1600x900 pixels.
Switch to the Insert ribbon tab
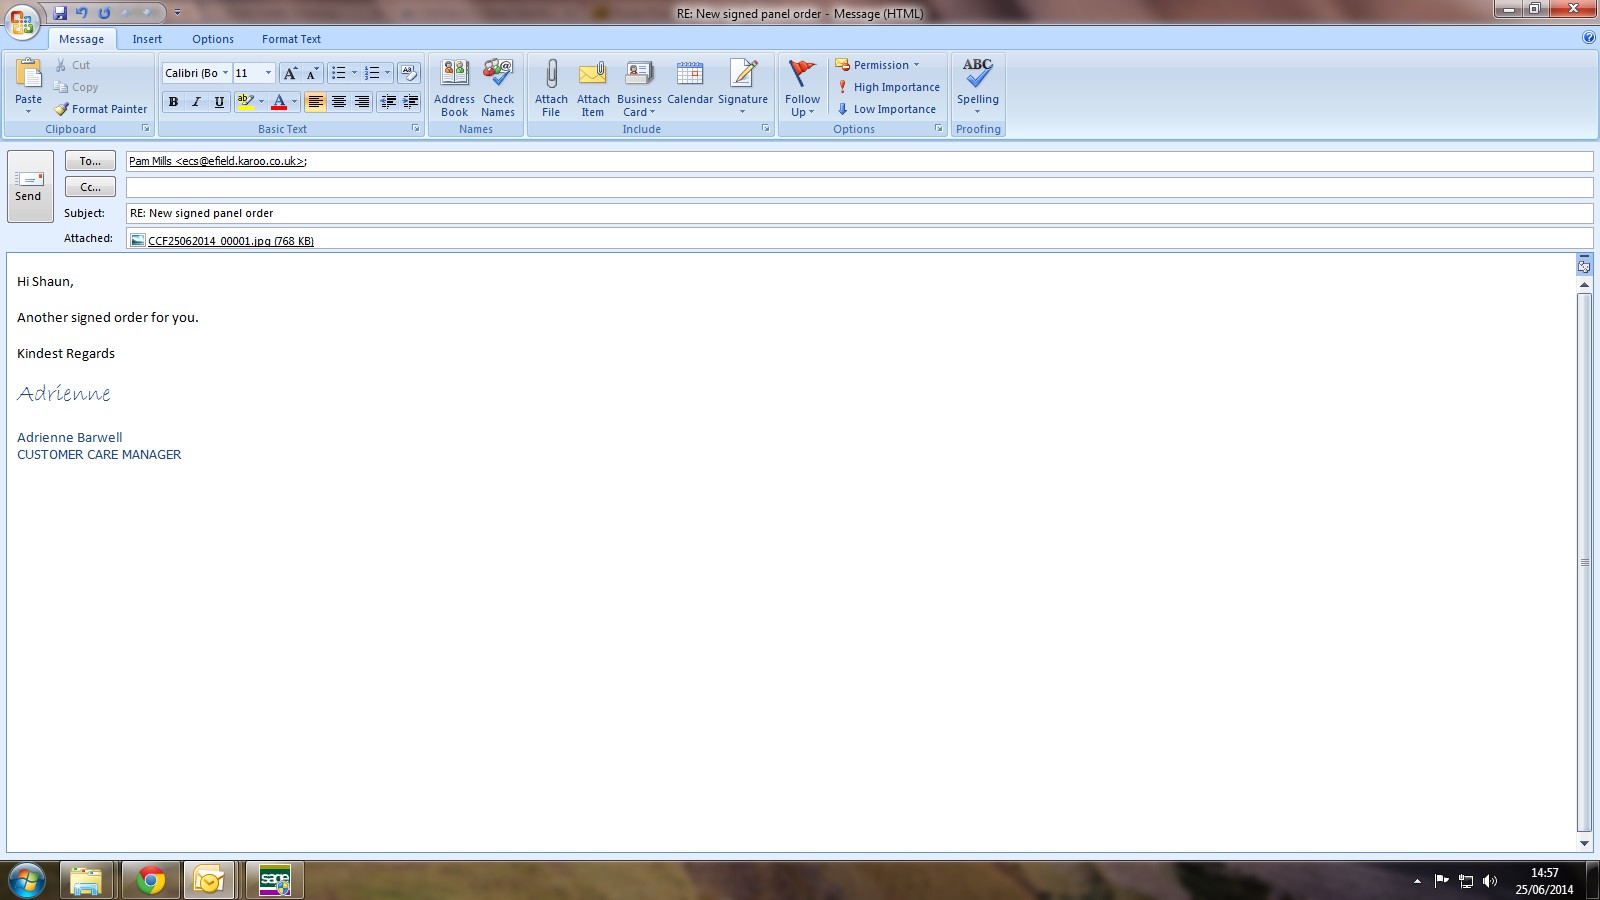147,39
